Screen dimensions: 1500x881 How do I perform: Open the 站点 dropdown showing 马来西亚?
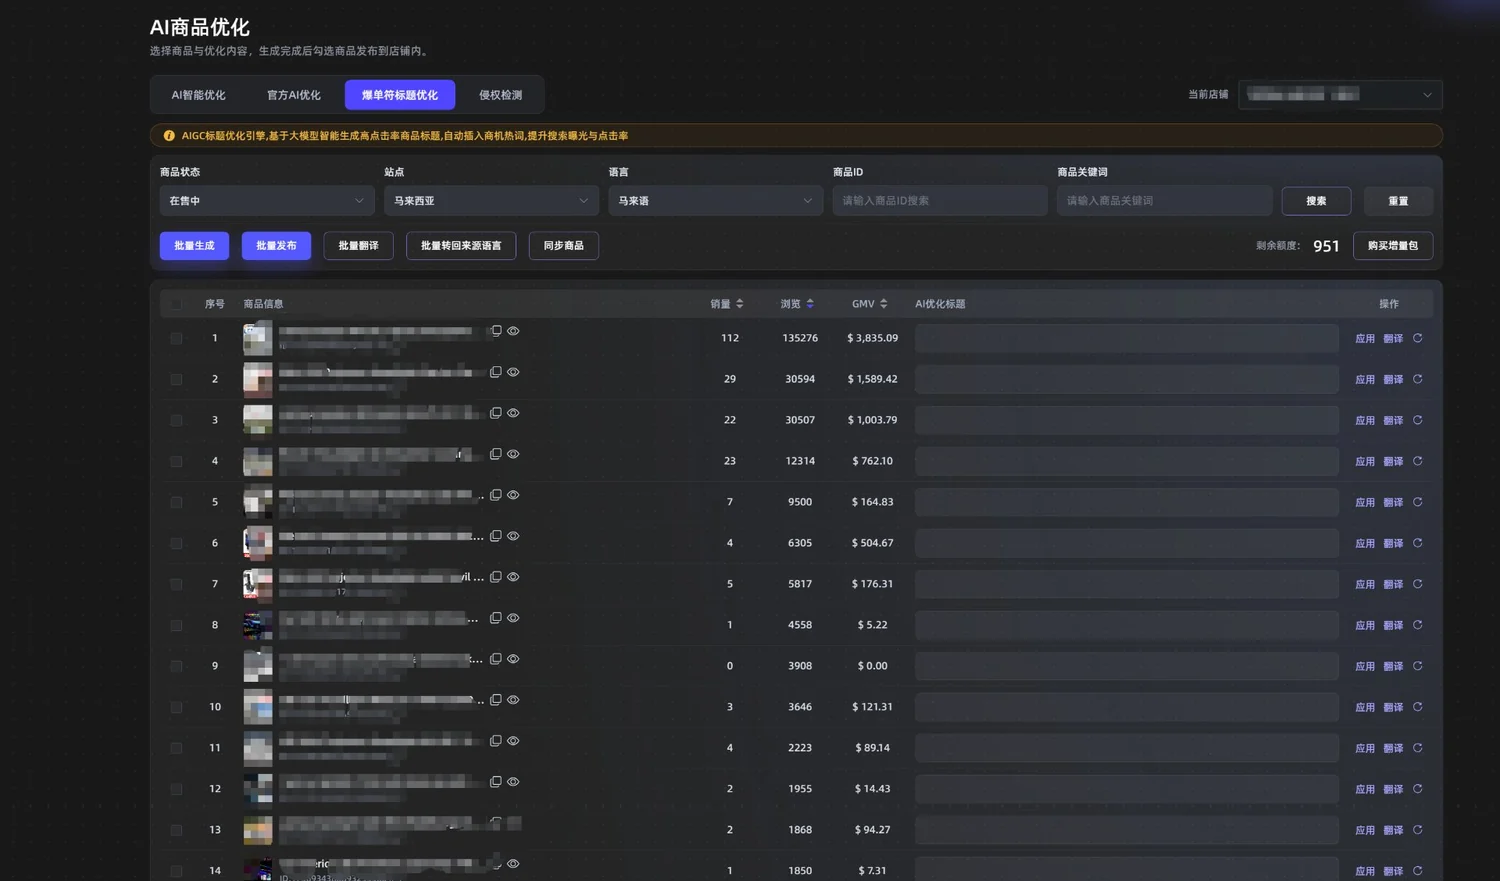pyautogui.click(x=491, y=201)
